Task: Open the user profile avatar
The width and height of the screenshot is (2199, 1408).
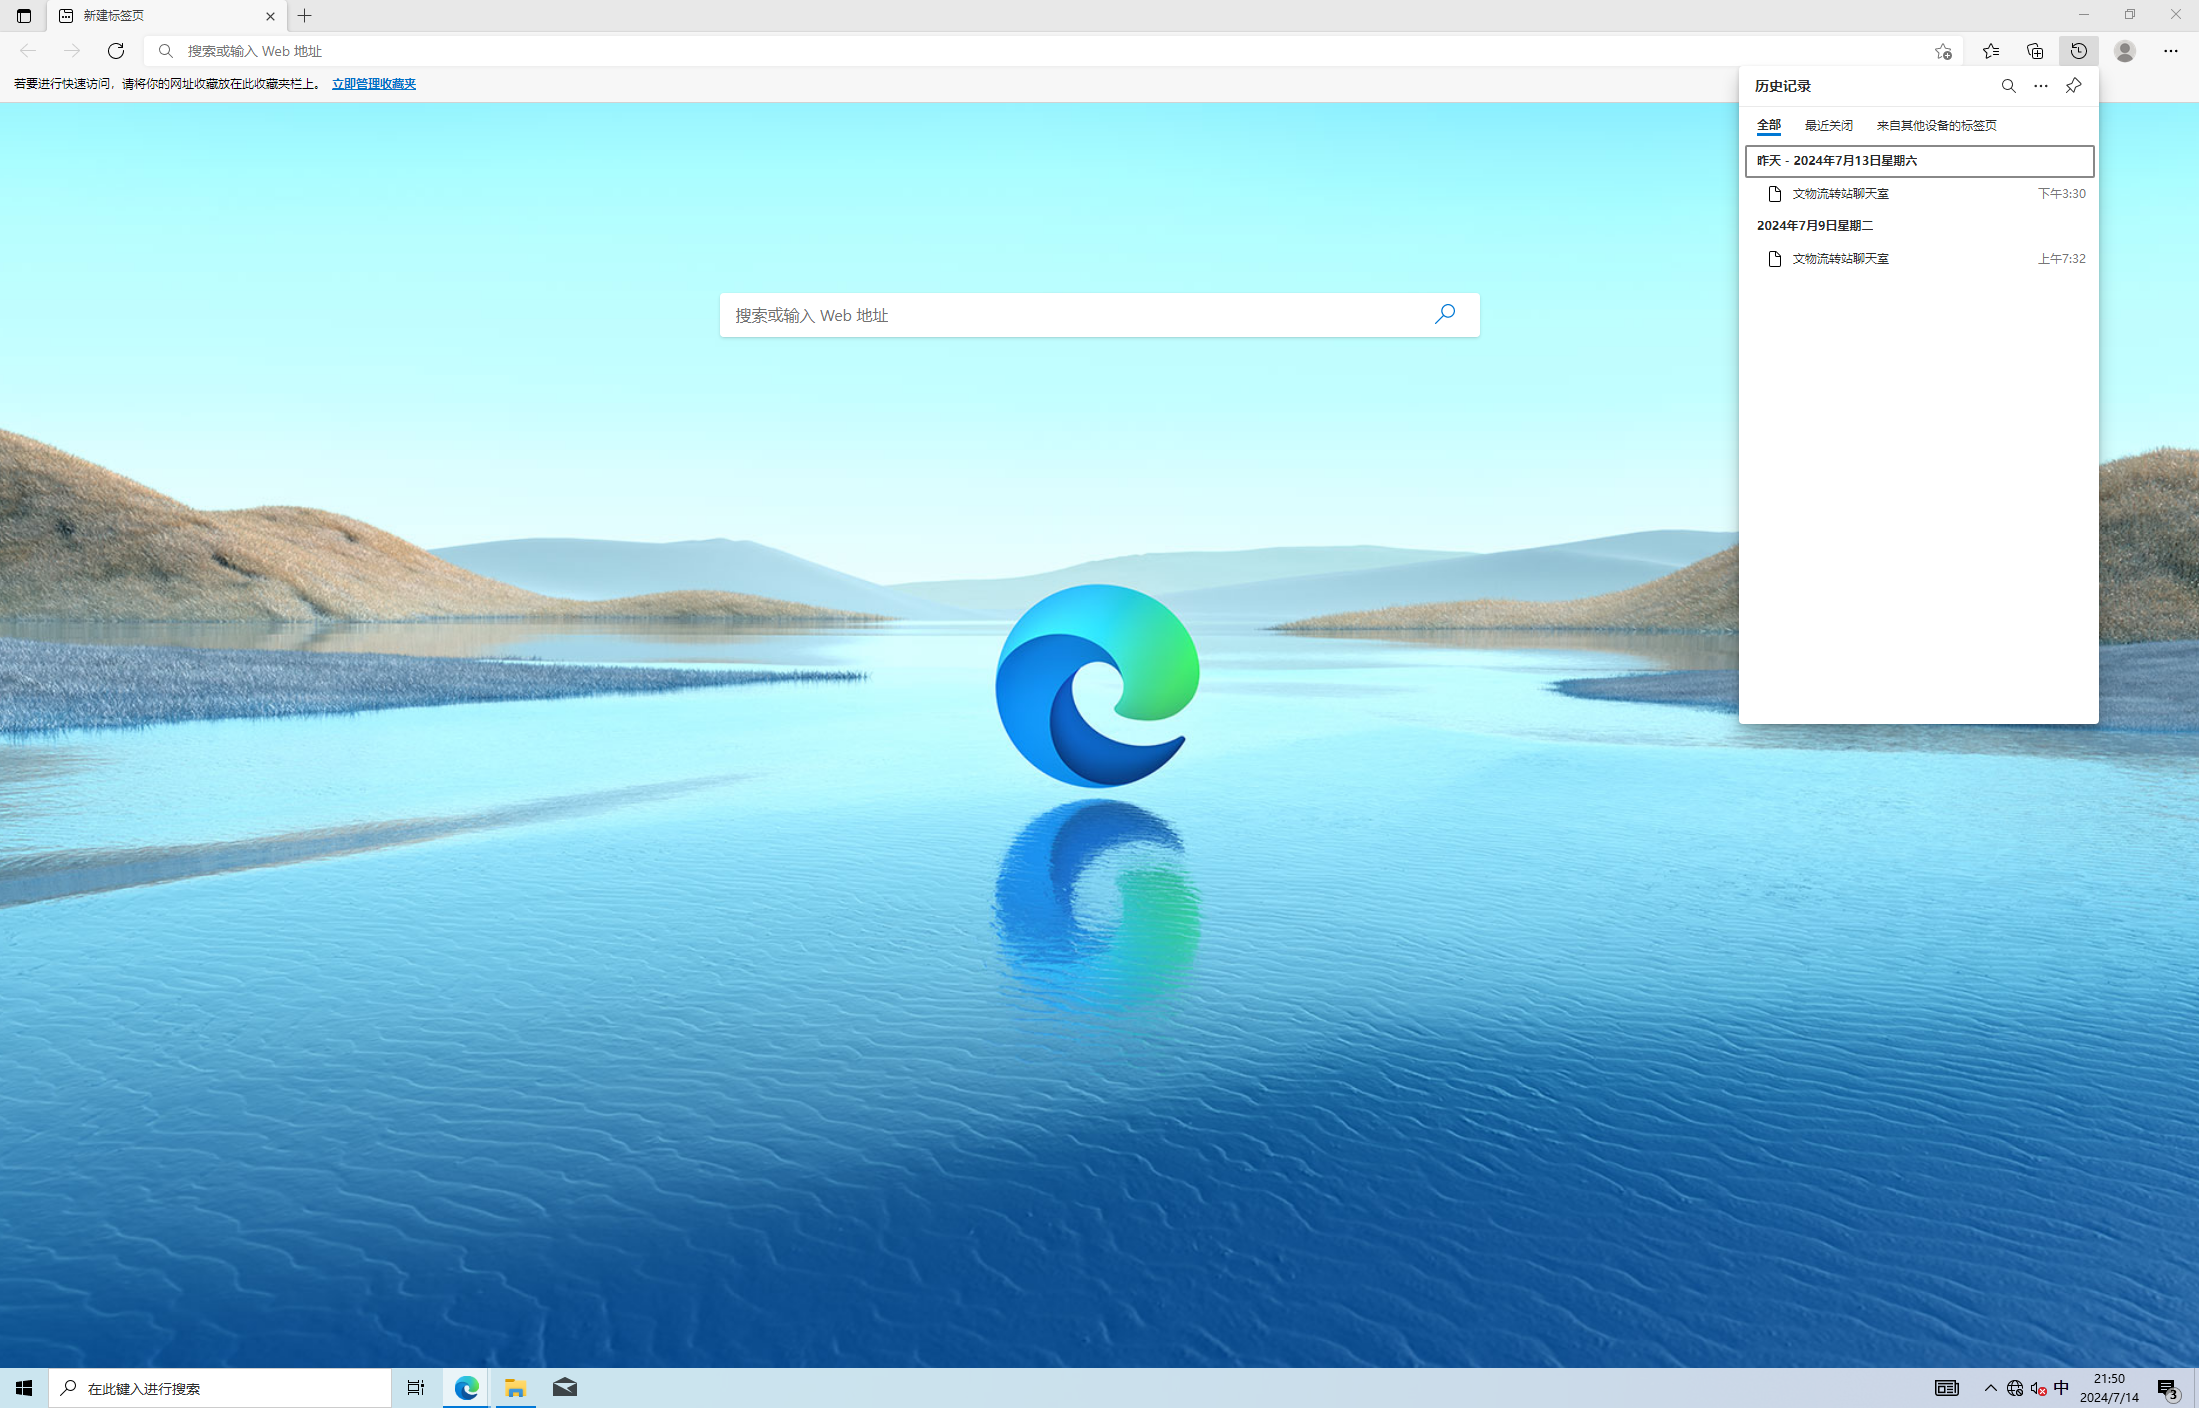Action: pos(2125,51)
